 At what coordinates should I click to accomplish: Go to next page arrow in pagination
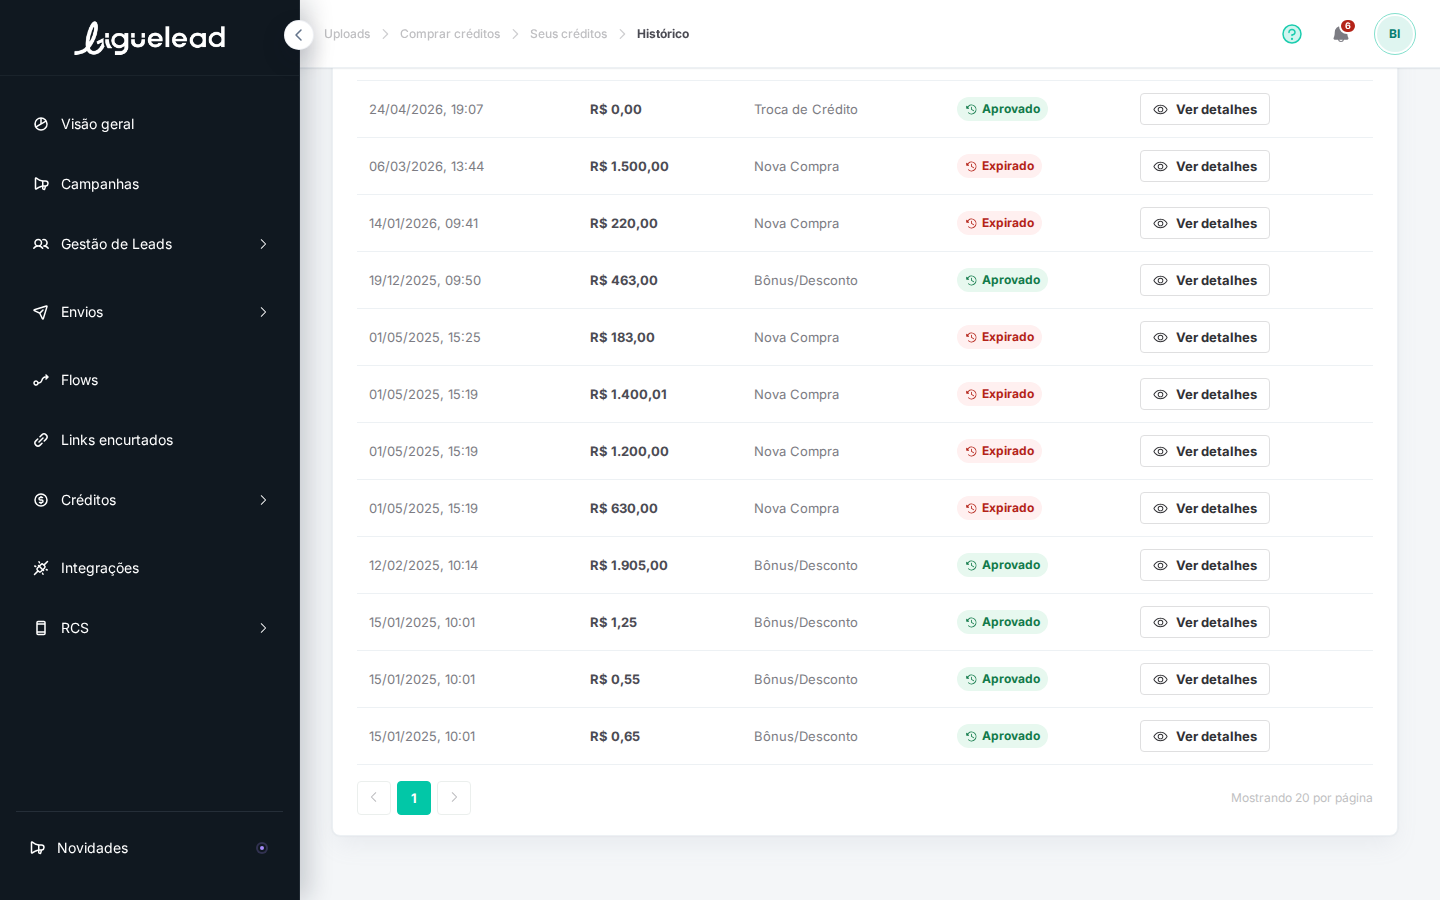tap(454, 798)
